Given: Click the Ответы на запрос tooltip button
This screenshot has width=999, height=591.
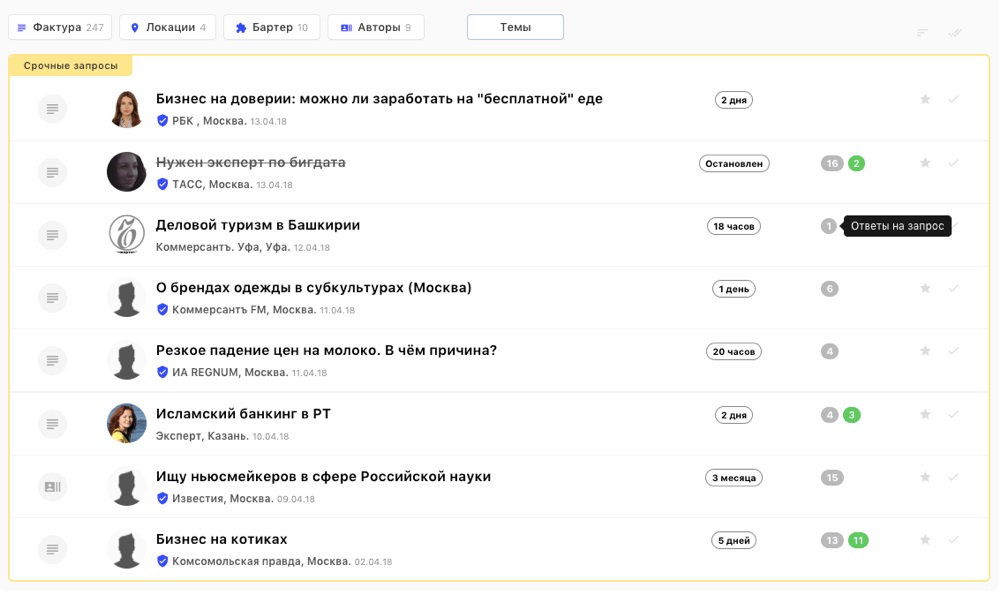Looking at the screenshot, I should click(898, 225).
